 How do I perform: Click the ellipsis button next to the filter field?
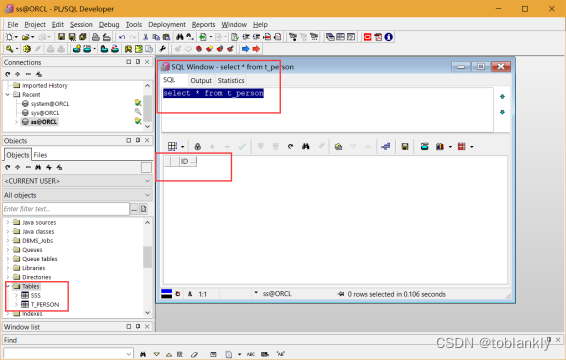(x=134, y=209)
